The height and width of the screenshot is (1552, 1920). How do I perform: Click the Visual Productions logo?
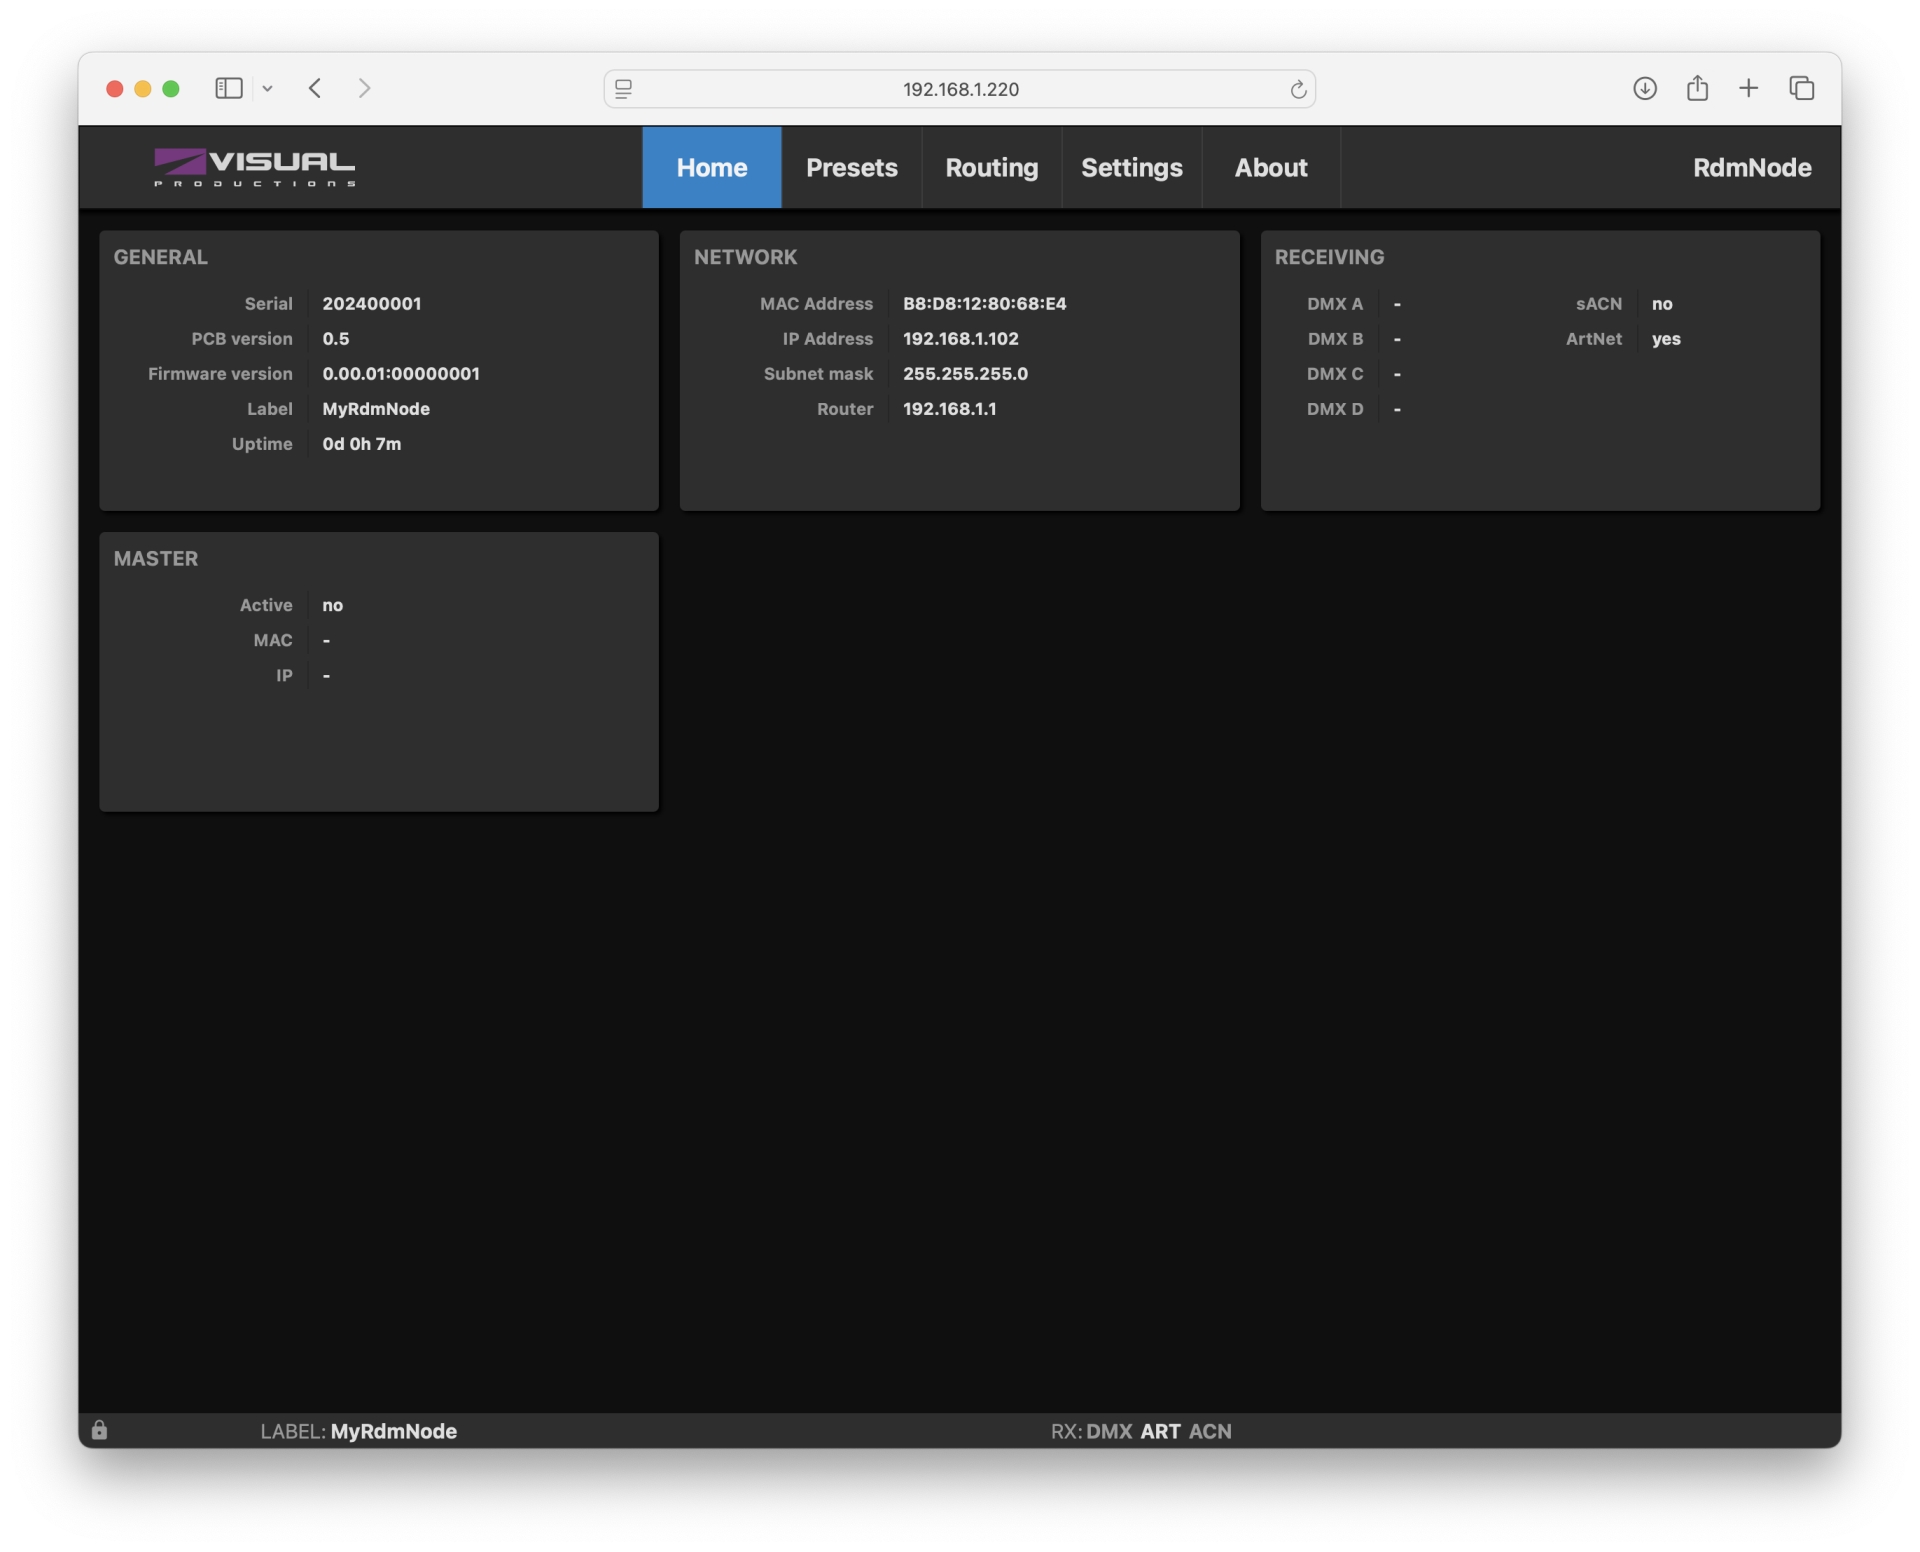coord(254,167)
